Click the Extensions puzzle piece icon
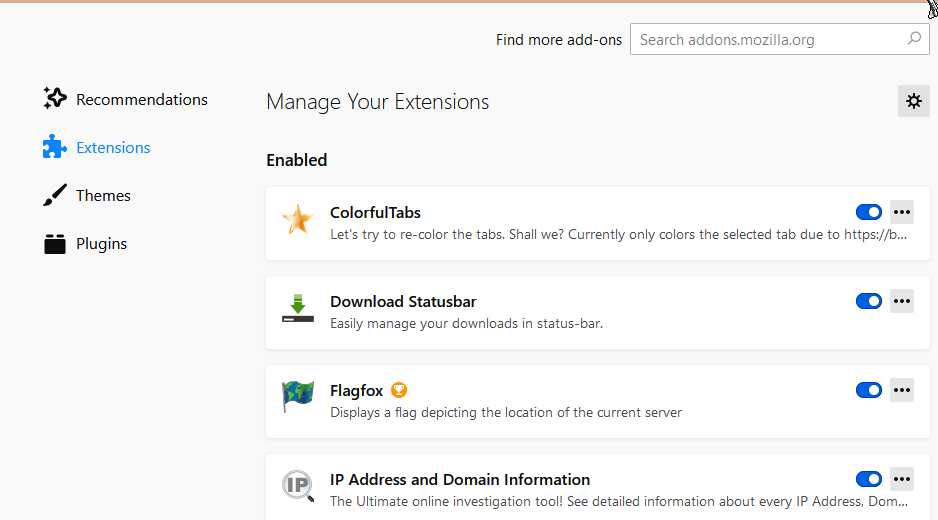938x520 pixels. point(54,147)
